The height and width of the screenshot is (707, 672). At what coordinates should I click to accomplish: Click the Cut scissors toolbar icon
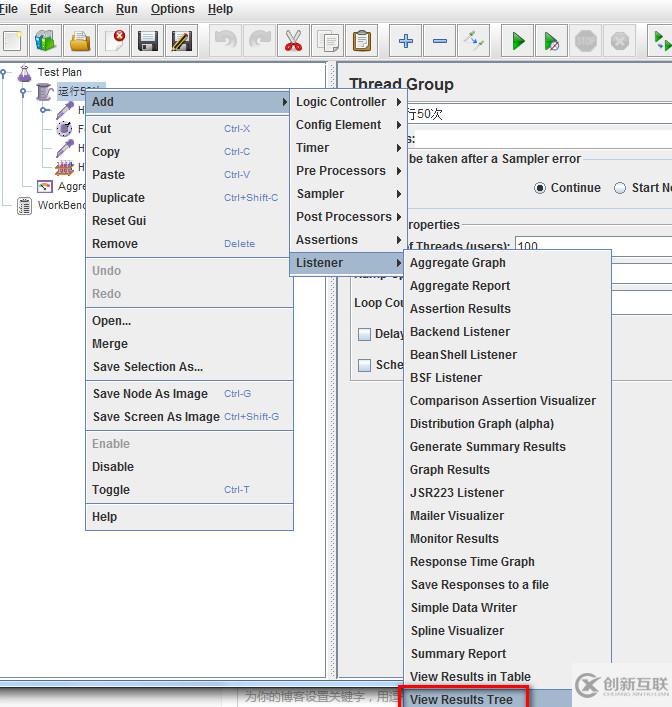point(293,41)
